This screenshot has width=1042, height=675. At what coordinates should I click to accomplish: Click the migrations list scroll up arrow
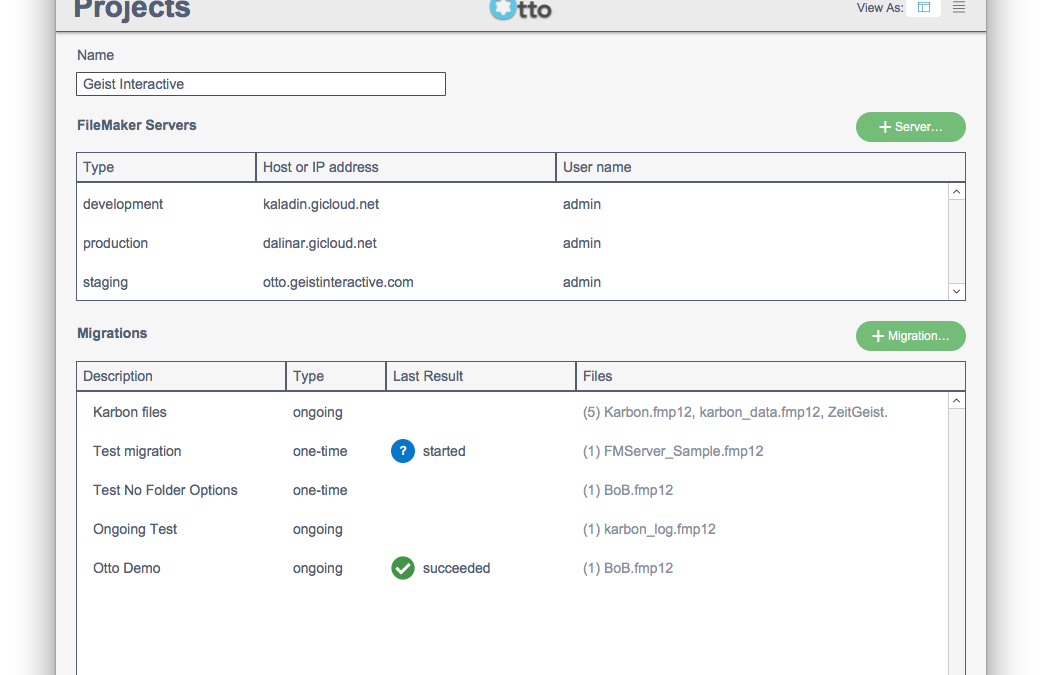point(956,401)
